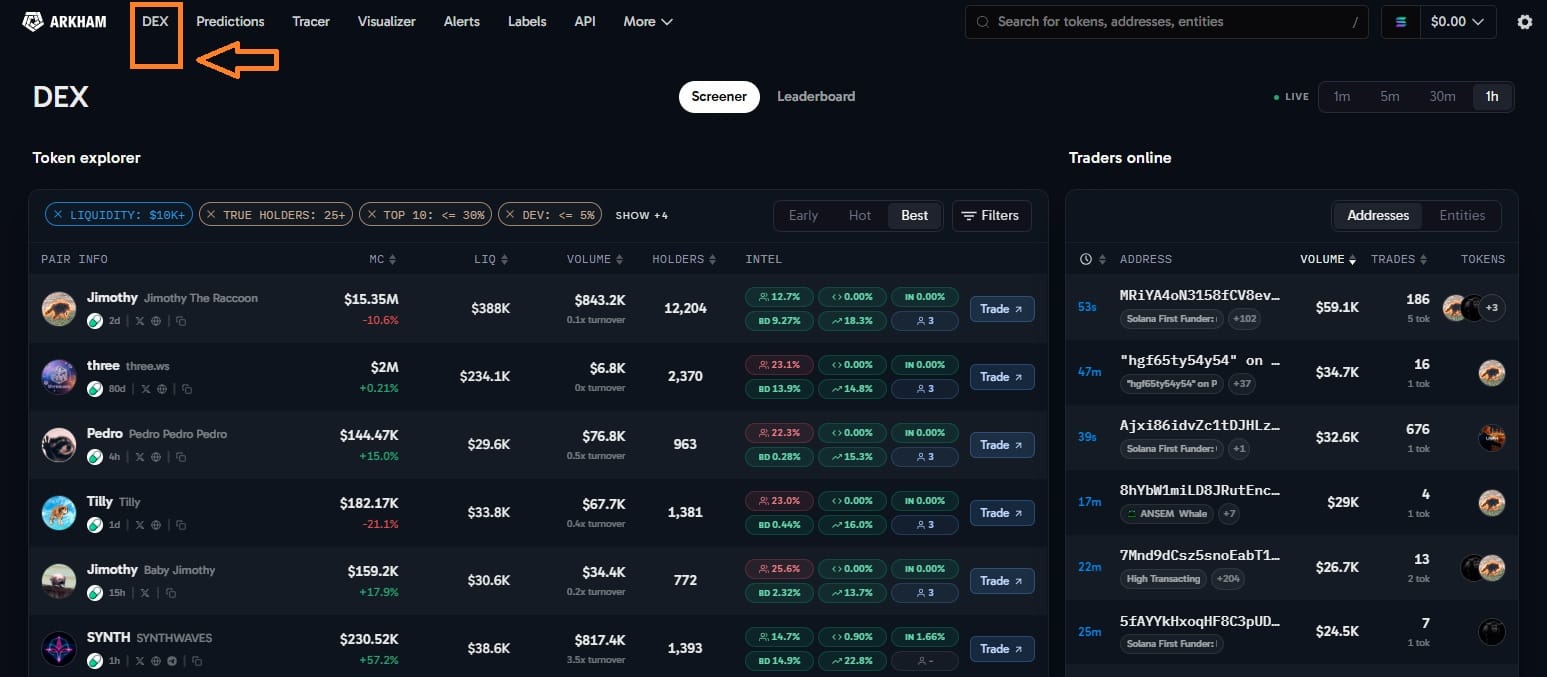Open the Visualizer nav item
Screen dimensions: 1547x677
click(x=386, y=21)
